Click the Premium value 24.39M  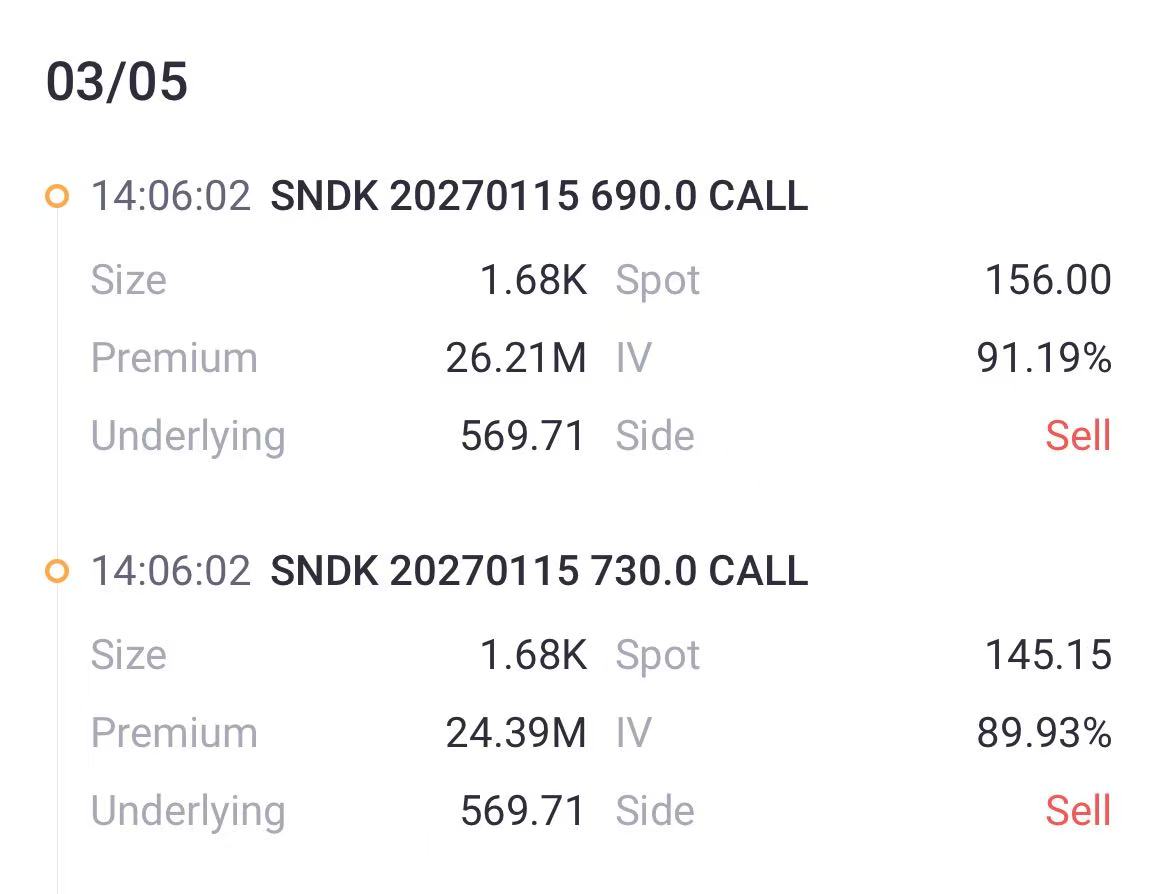click(x=516, y=733)
